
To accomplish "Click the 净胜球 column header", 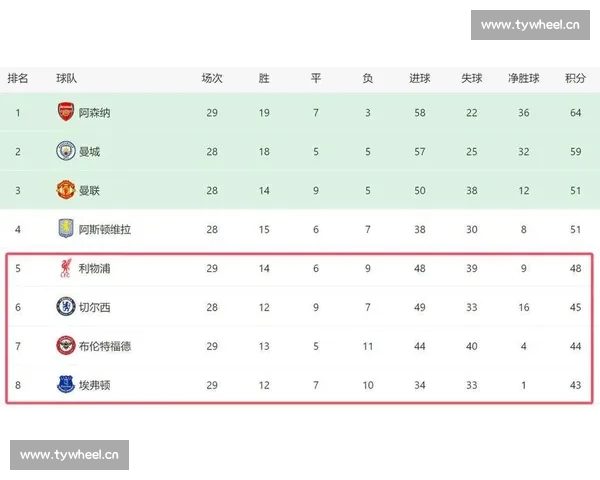I will [523, 78].
